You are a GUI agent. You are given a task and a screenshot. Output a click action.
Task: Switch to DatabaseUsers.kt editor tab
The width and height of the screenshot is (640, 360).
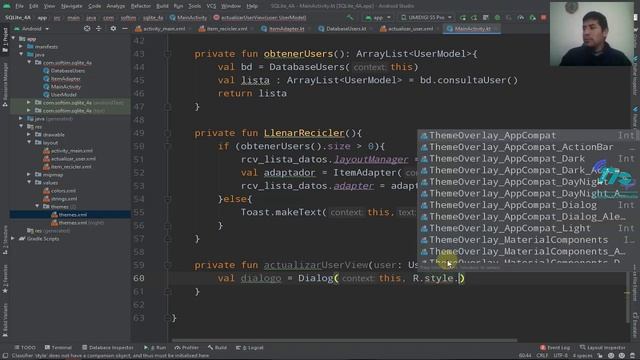coord(342,29)
